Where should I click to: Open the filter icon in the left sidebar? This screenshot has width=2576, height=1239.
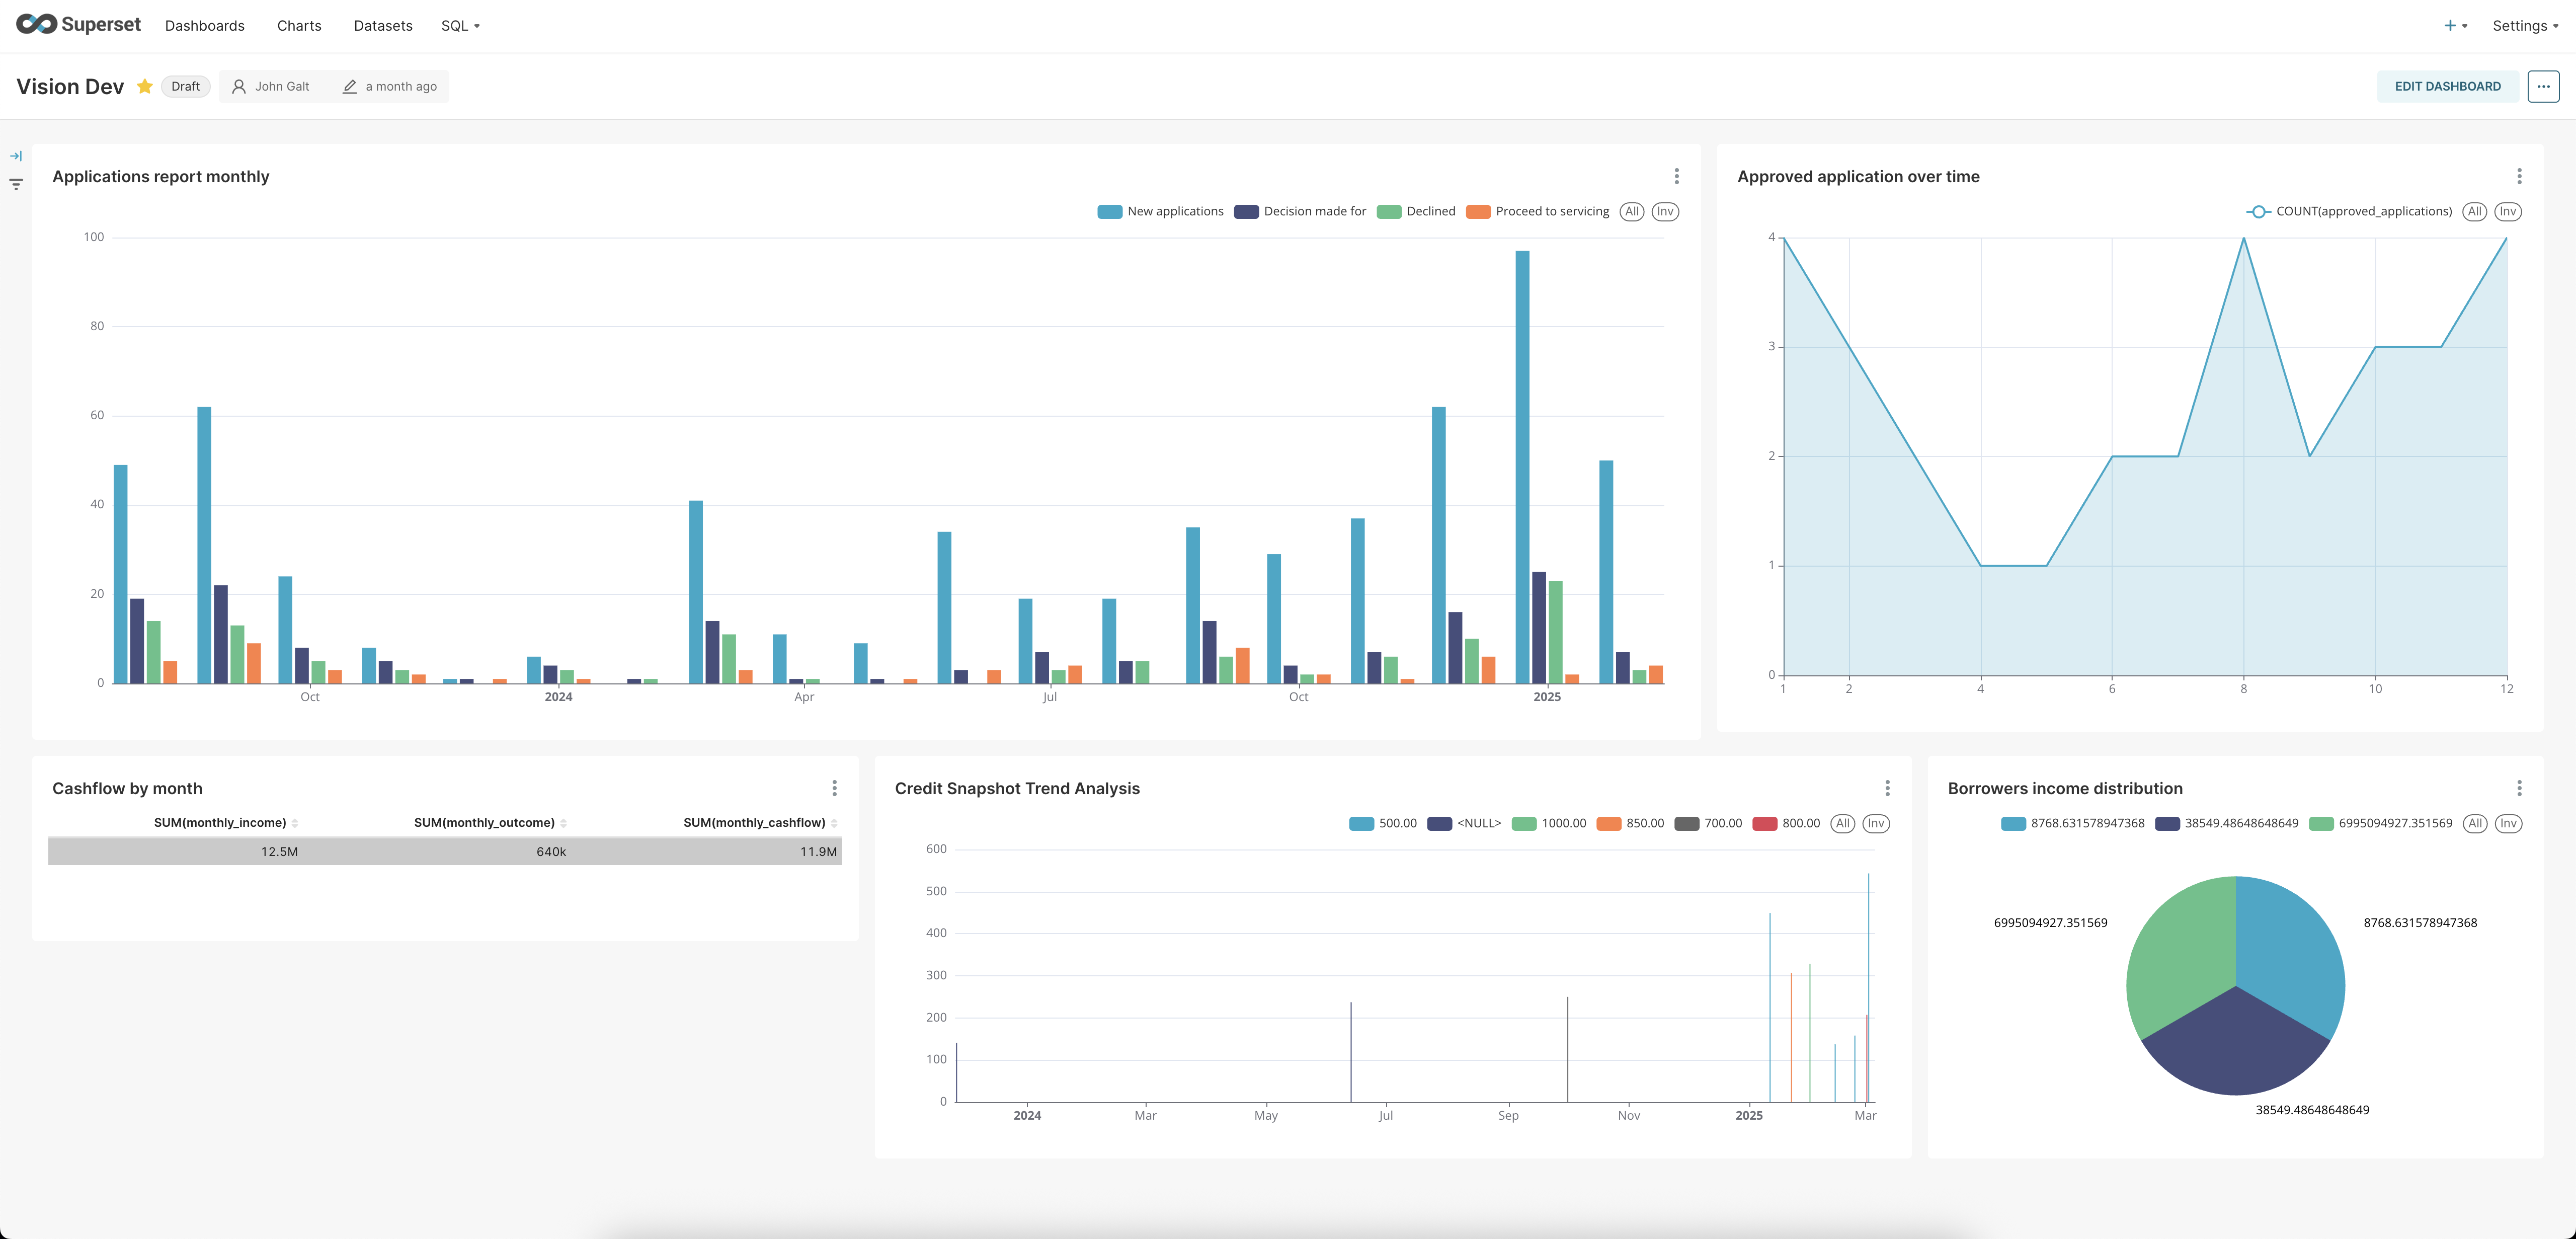pos(16,184)
